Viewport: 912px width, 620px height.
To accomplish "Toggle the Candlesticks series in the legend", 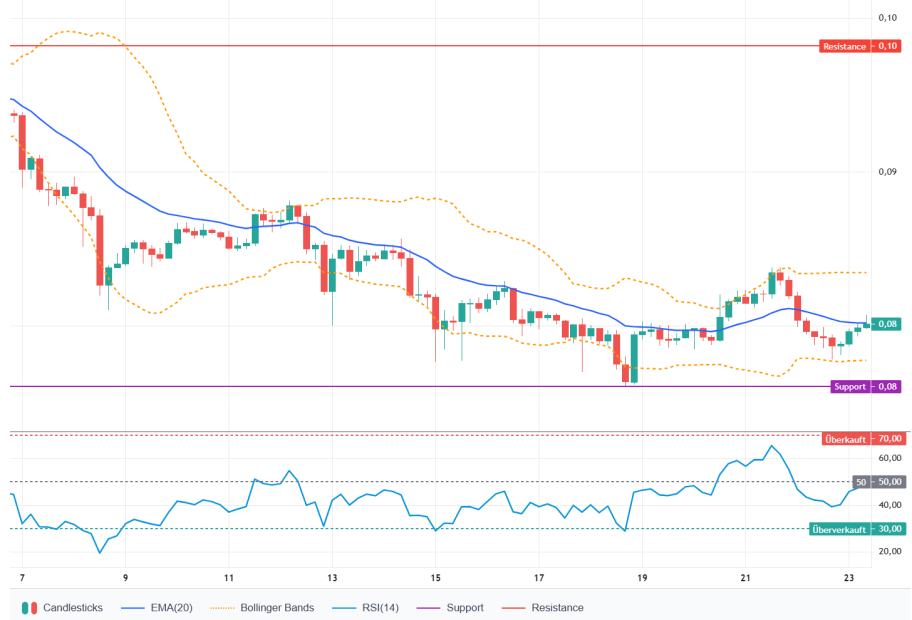I will click(62, 608).
